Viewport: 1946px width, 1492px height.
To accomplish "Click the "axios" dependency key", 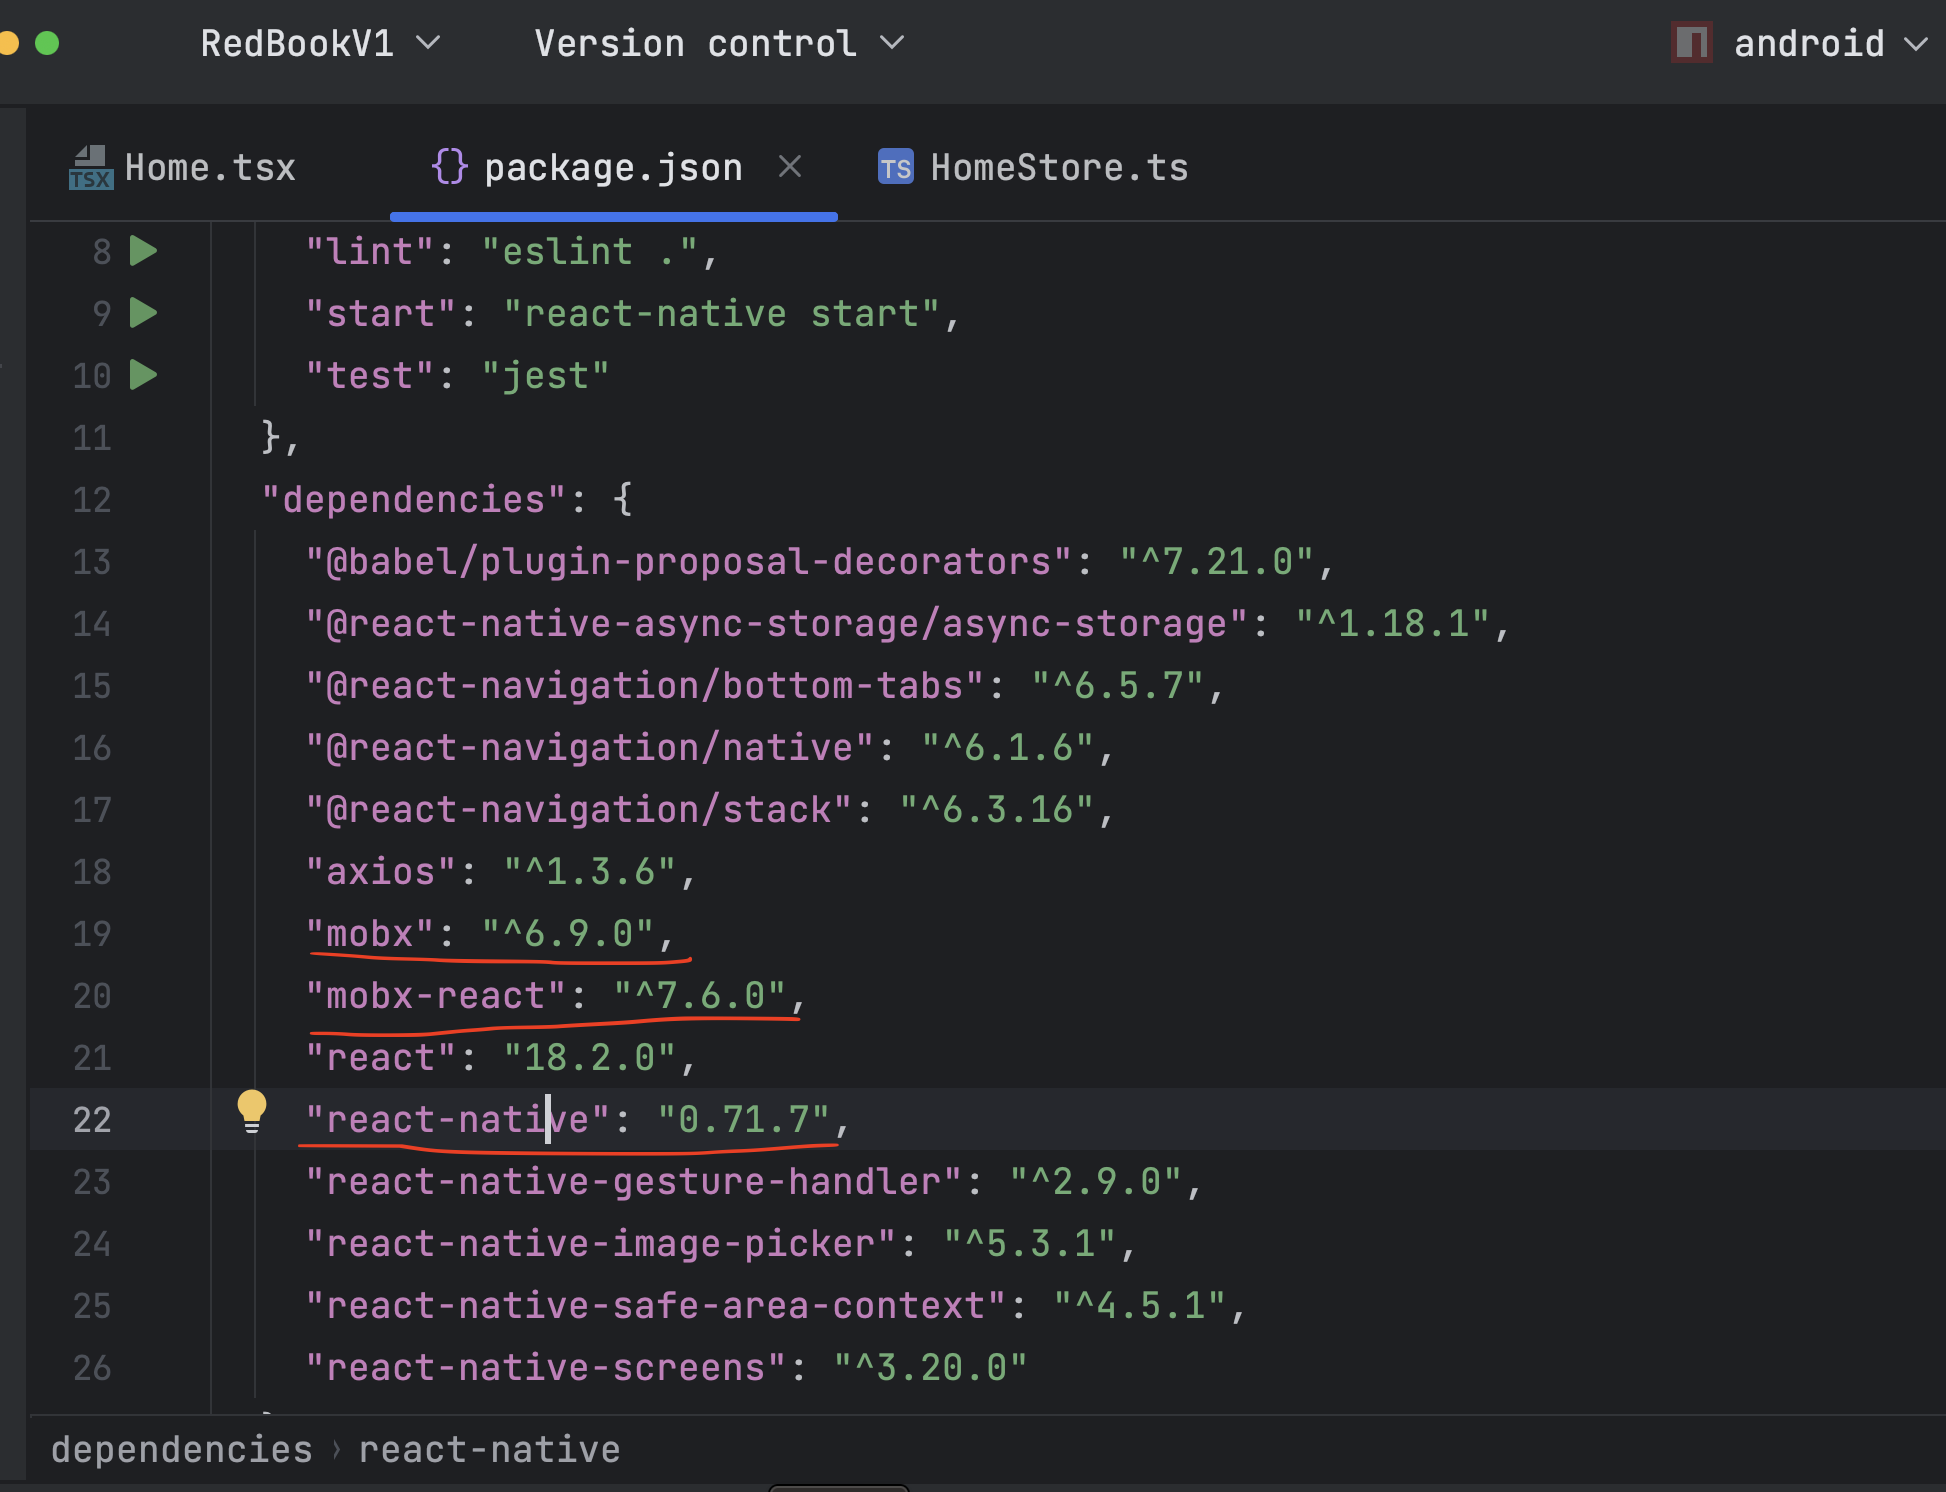I will coord(381,871).
